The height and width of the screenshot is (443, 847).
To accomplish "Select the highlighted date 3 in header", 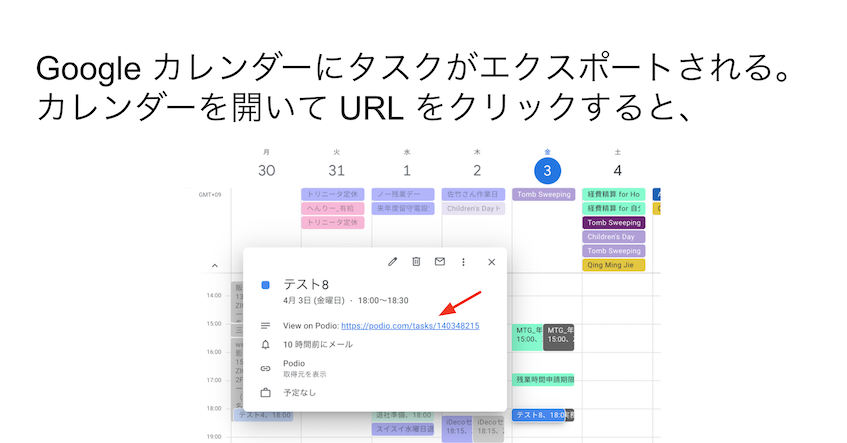I will 546,170.
